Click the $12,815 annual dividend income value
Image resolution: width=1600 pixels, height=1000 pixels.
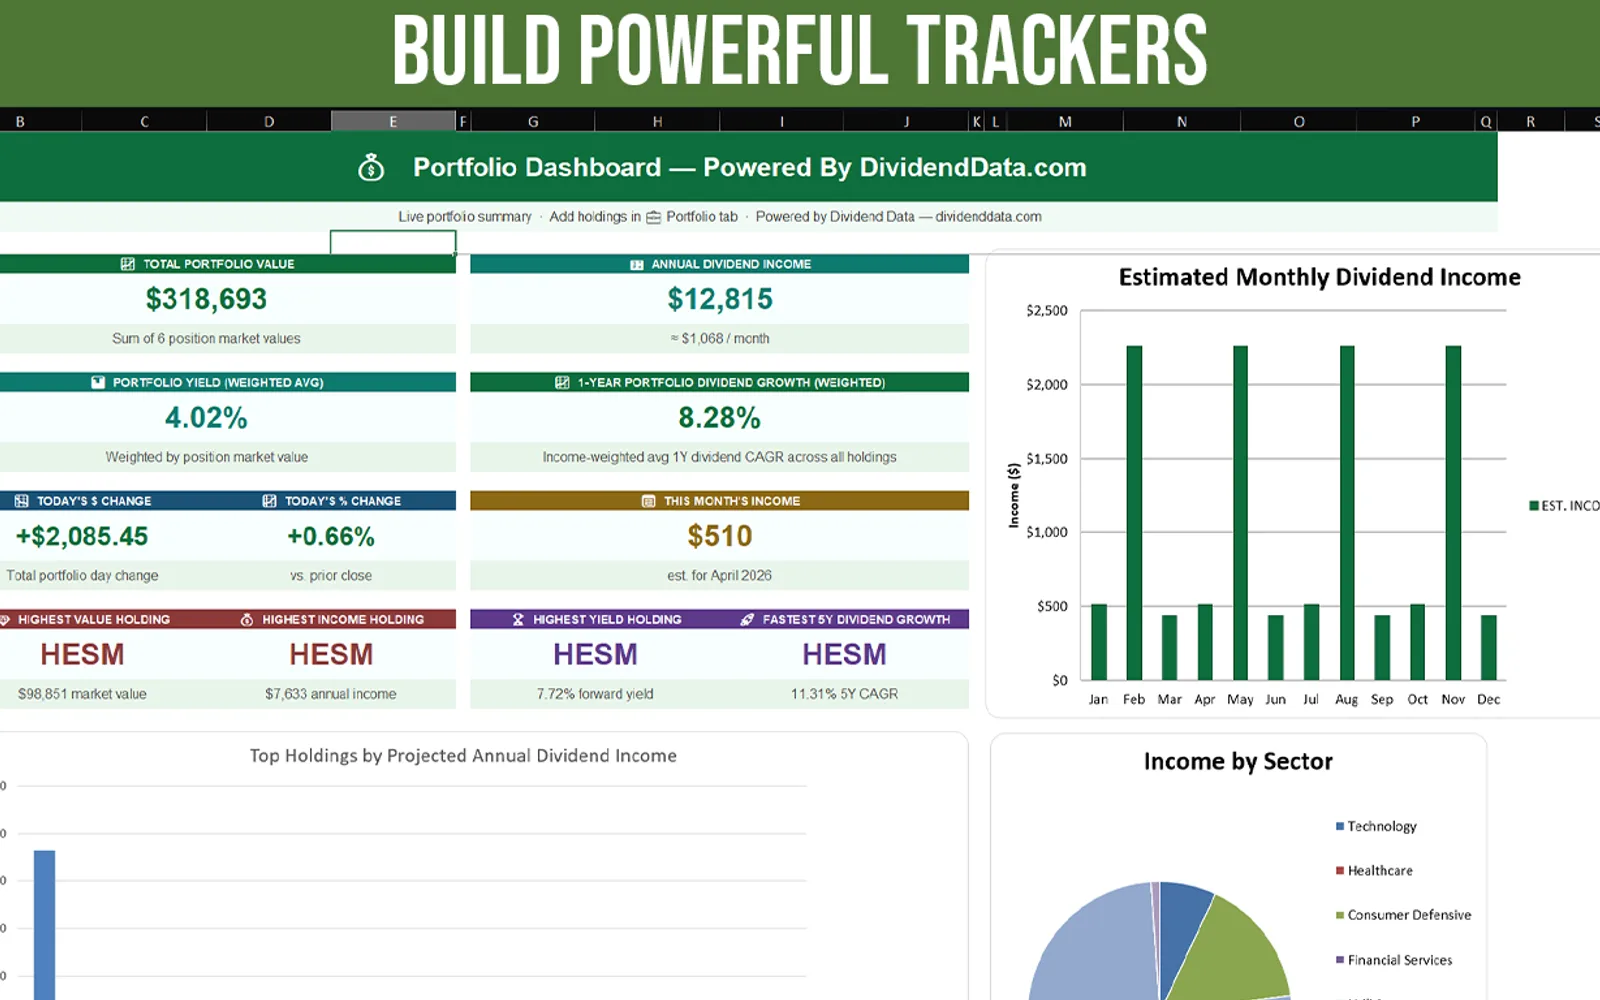(720, 299)
